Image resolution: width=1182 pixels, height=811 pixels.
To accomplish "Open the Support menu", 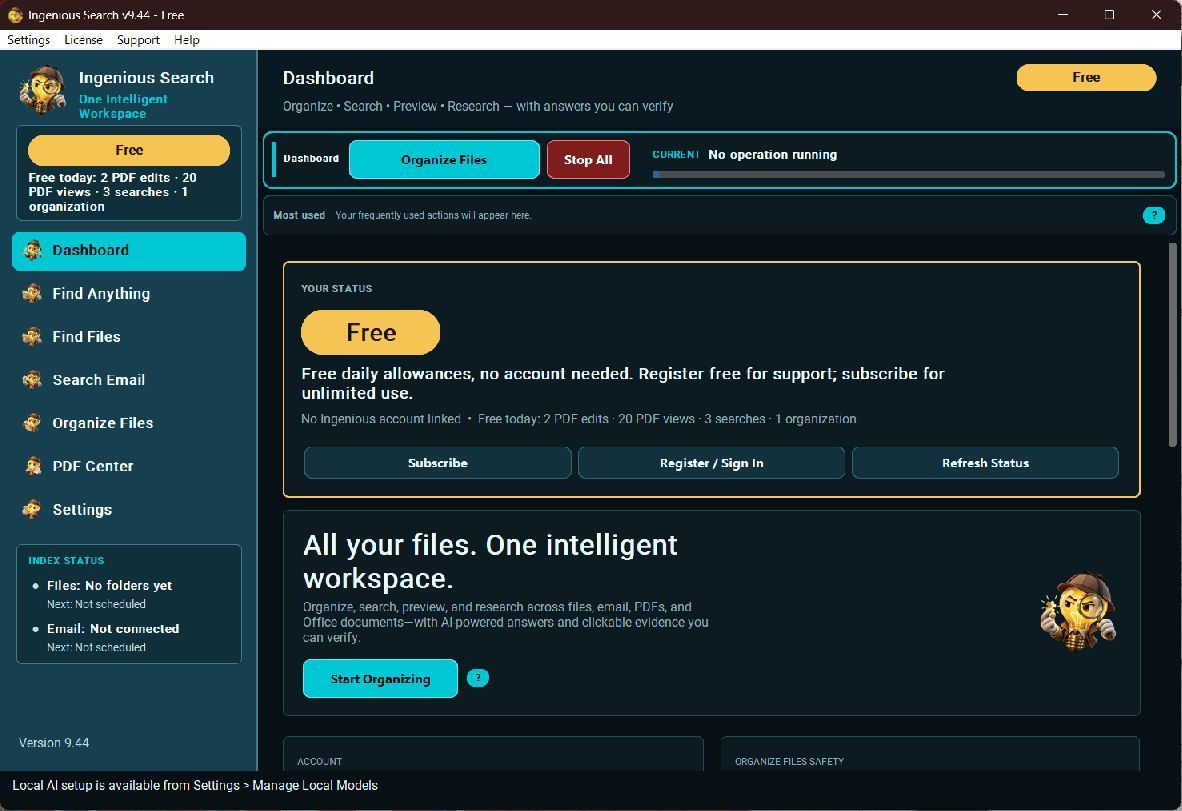I will click(x=138, y=40).
